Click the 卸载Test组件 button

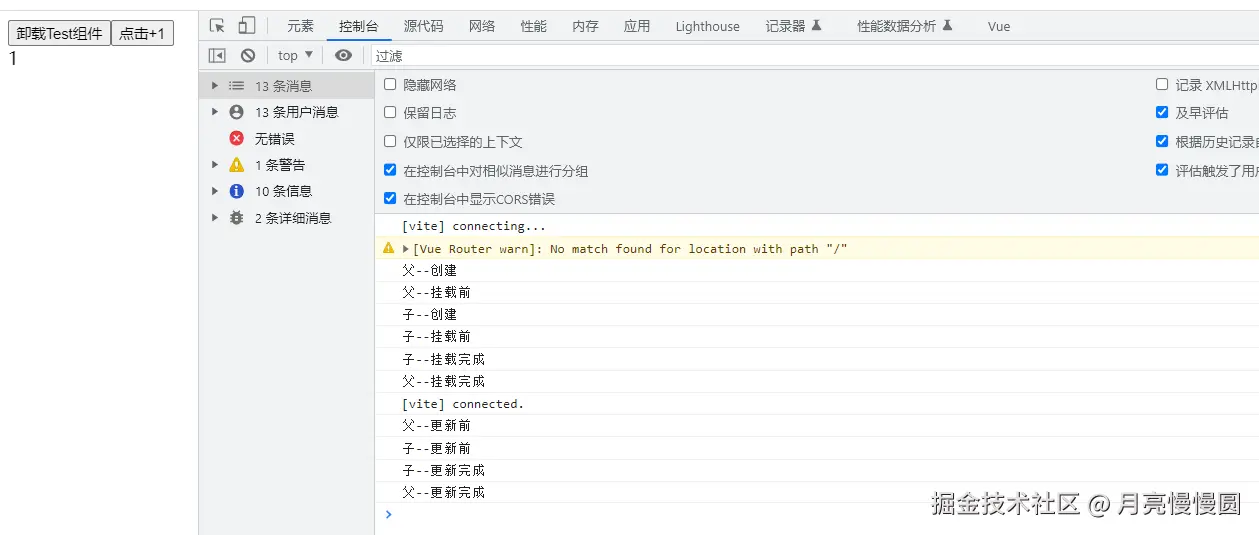tap(59, 33)
